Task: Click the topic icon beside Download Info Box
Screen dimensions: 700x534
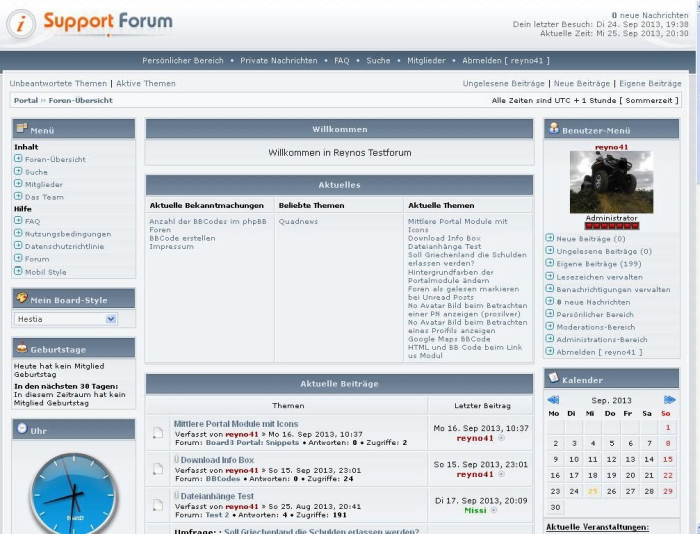Action: tap(157, 469)
